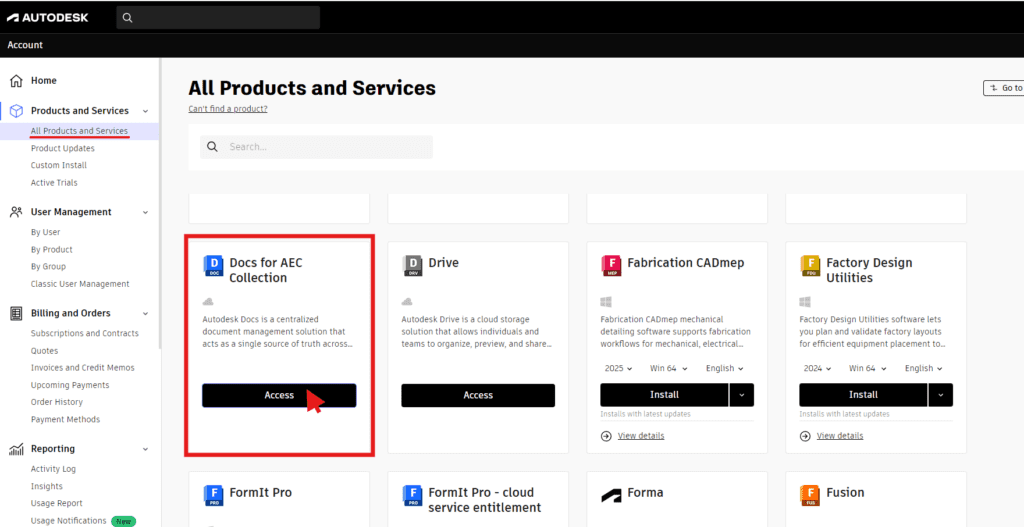Viewport: 1024px width, 527px height.
Task: Click the Billing and Orders icon
Action: 16,313
